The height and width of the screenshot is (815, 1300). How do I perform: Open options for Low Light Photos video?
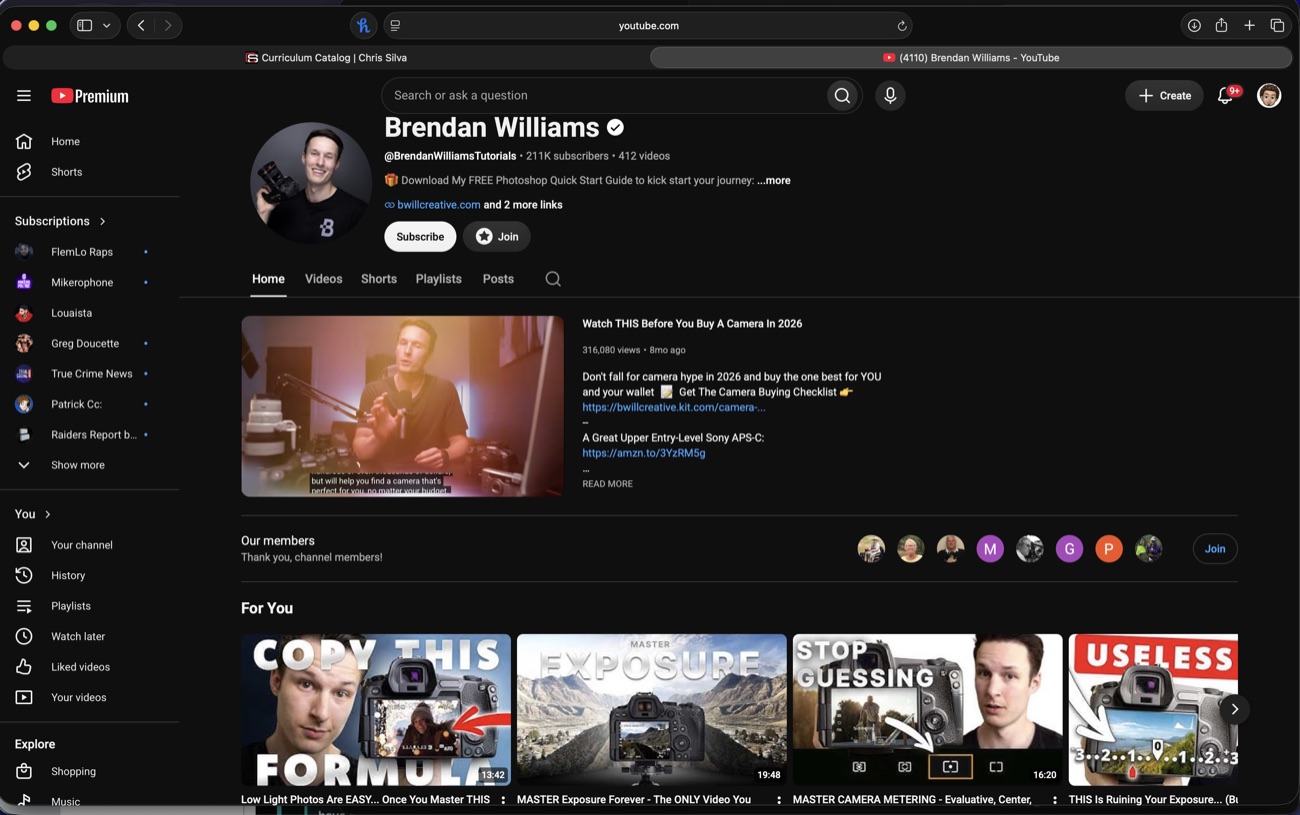[x=503, y=800]
